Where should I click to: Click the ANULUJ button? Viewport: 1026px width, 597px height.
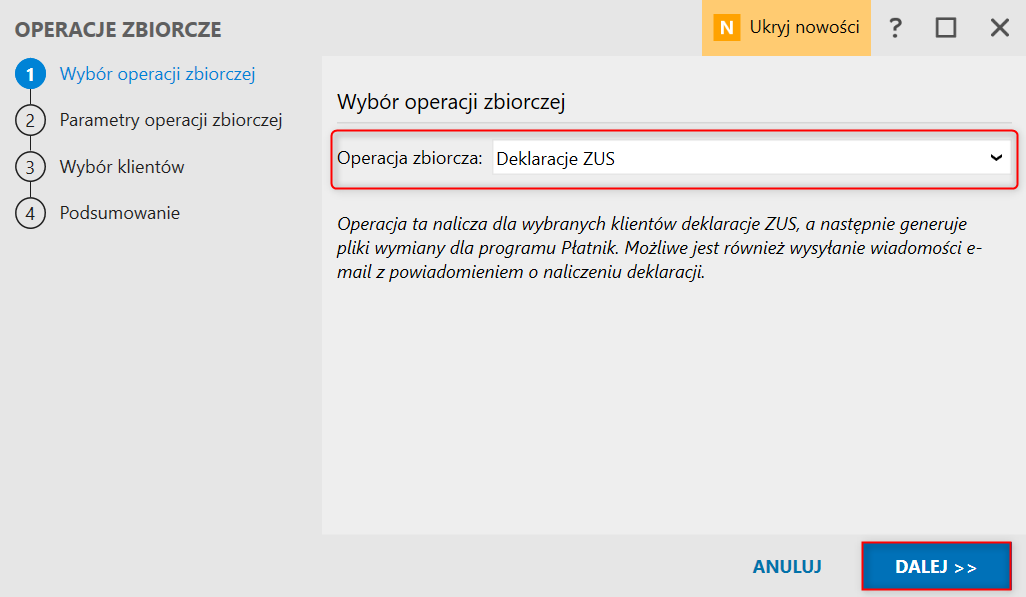[x=787, y=566]
